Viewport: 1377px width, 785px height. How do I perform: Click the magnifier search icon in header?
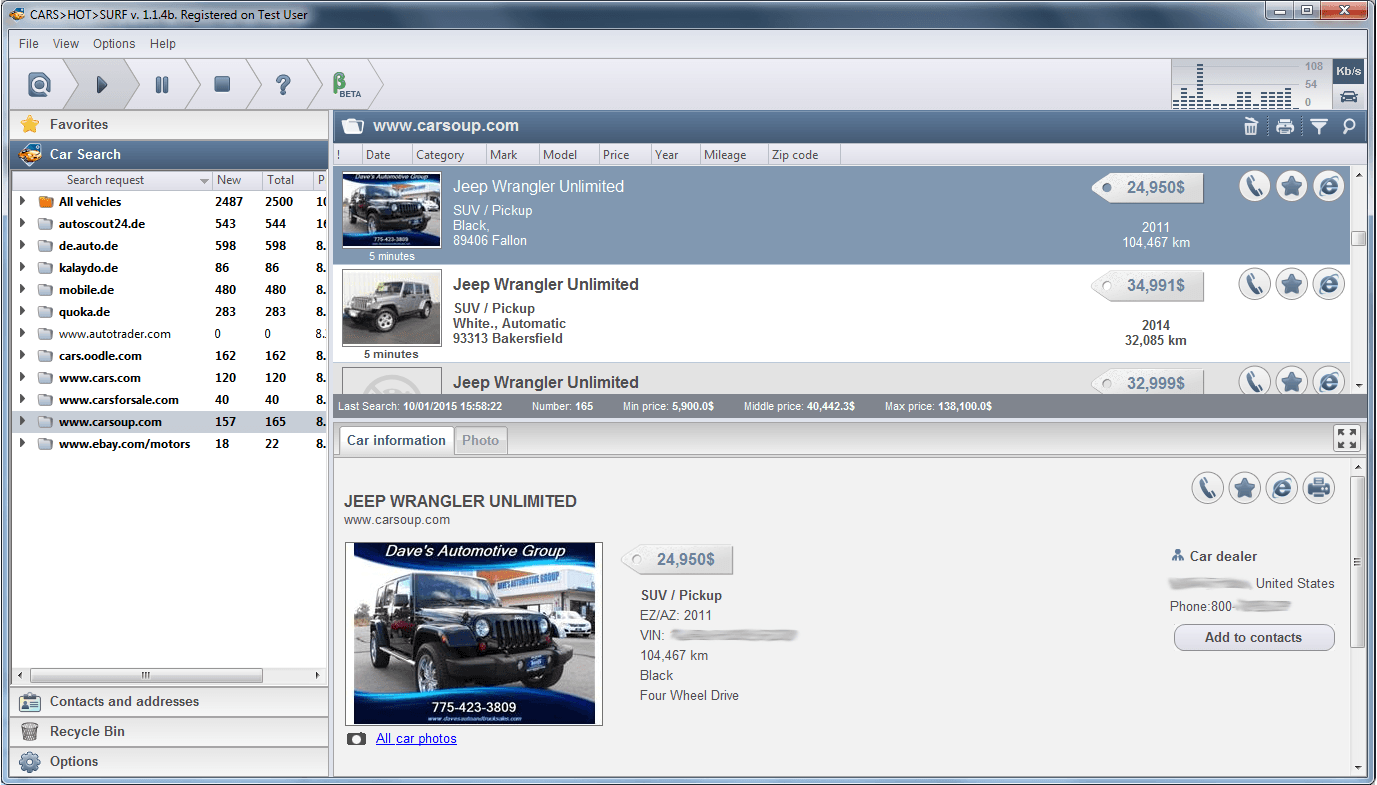click(1349, 126)
